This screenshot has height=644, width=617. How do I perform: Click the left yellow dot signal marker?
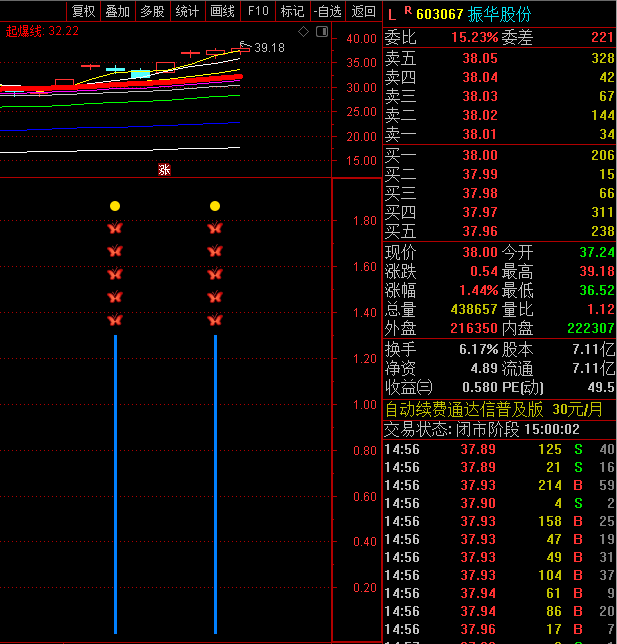tap(115, 206)
